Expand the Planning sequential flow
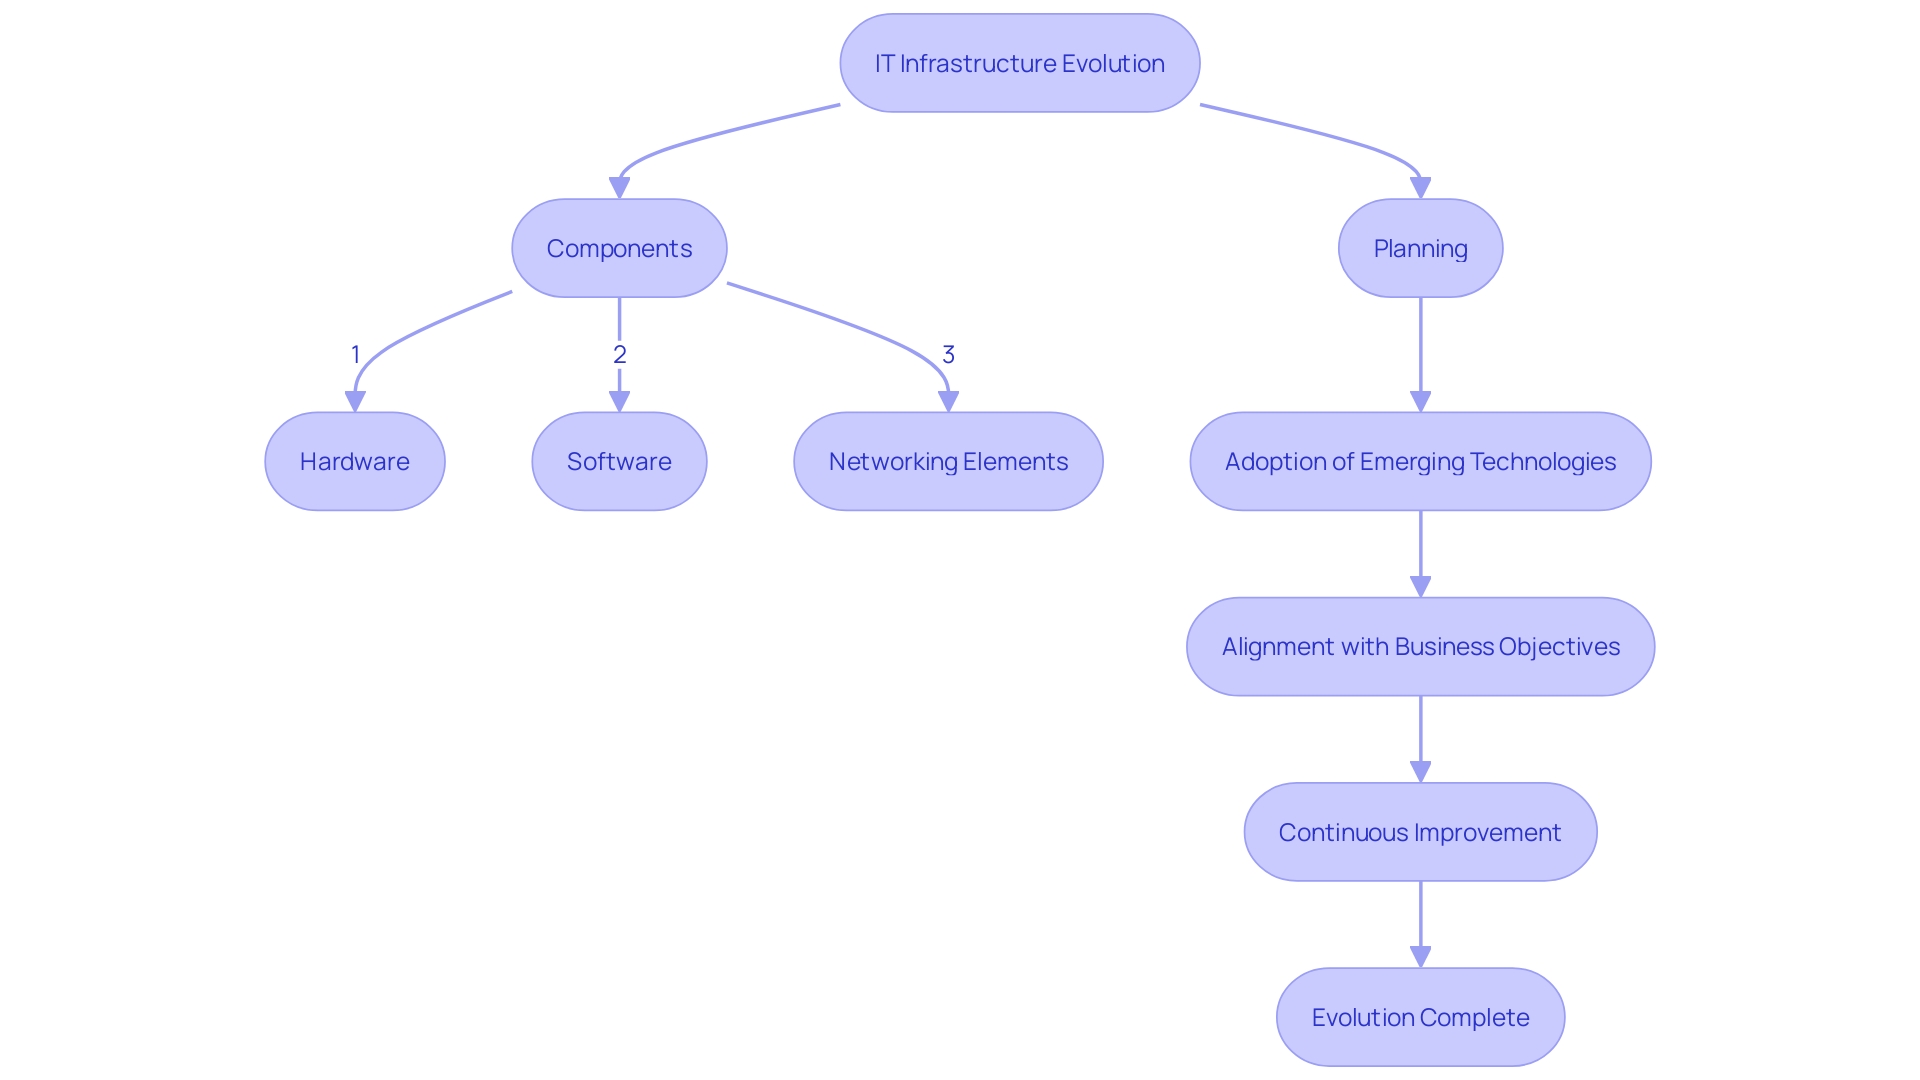The image size is (1920, 1080). click(1418, 248)
